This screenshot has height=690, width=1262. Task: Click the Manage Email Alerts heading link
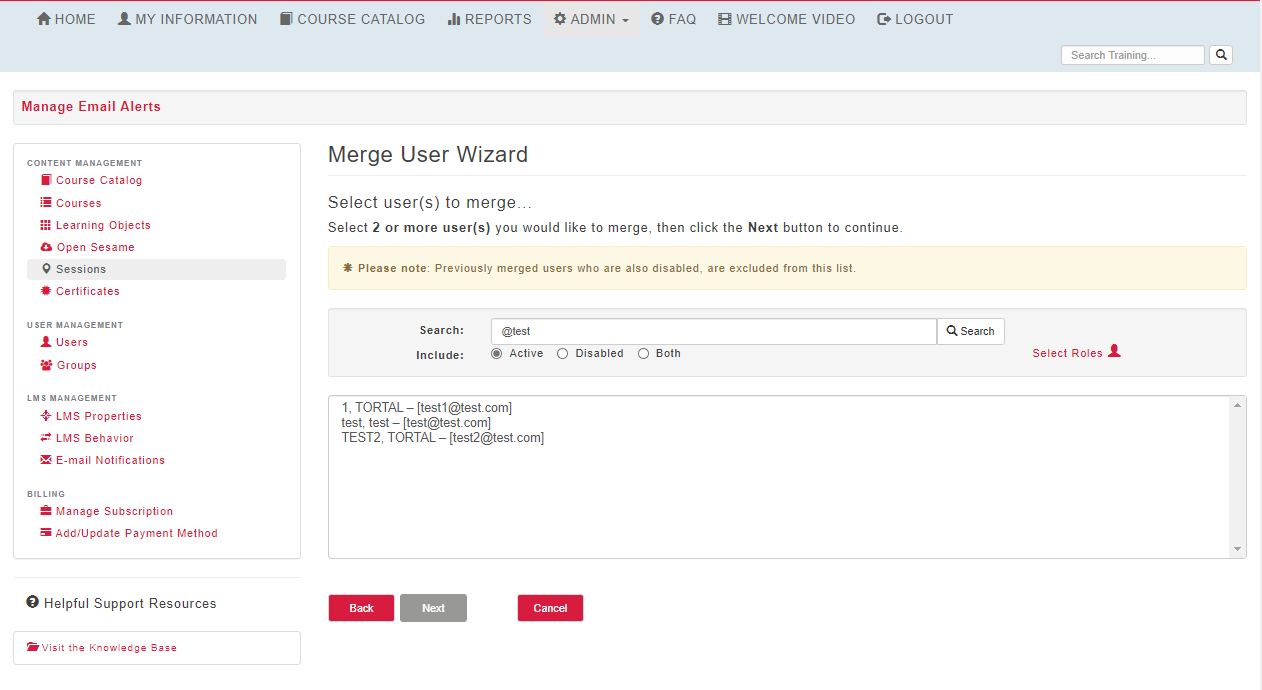coord(91,107)
